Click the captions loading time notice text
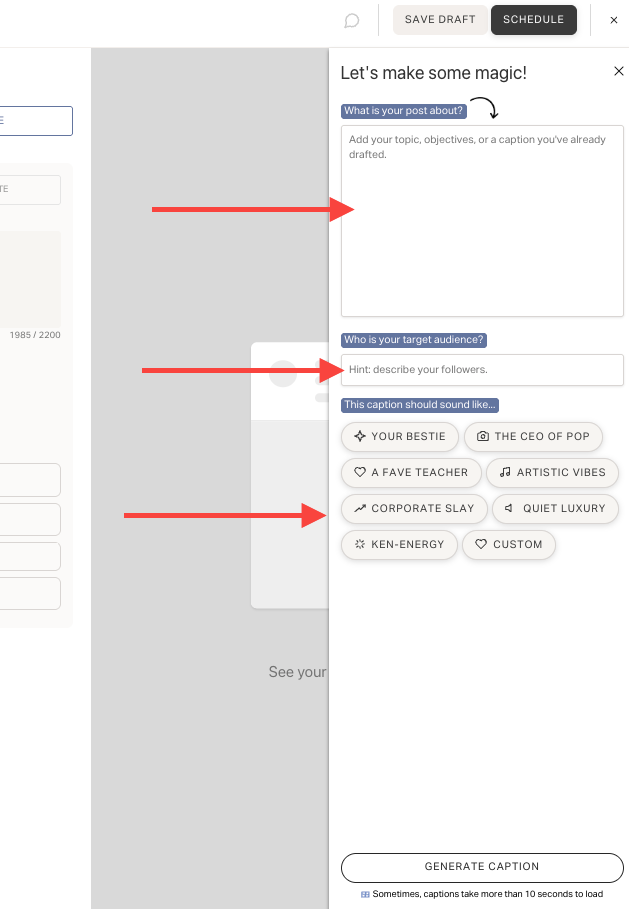This screenshot has height=909, width=629. tap(488, 894)
